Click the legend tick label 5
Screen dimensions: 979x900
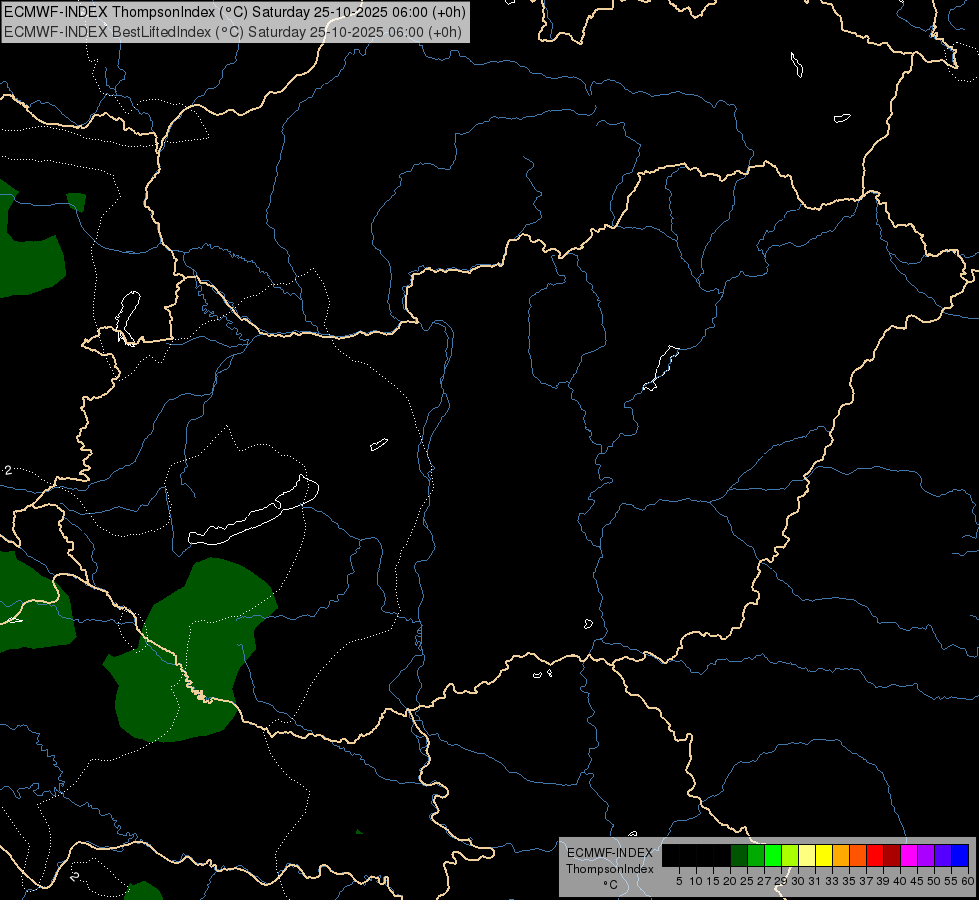click(x=679, y=881)
